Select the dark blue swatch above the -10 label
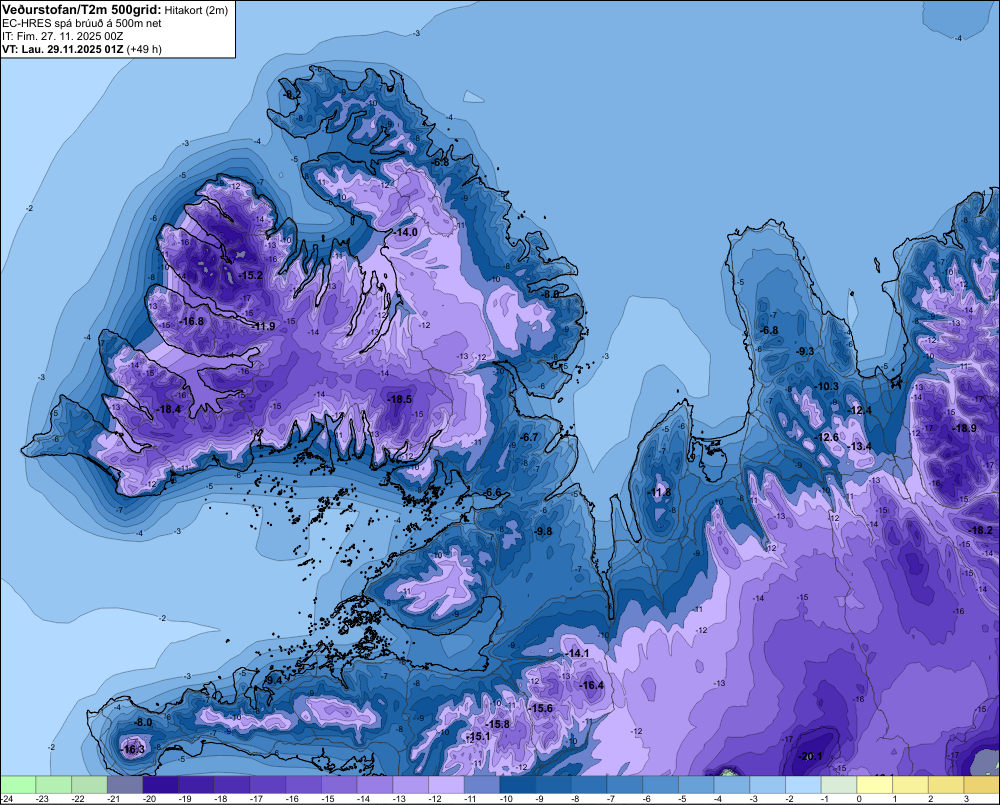1000x805 pixels. pyautogui.click(x=518, y=784)
